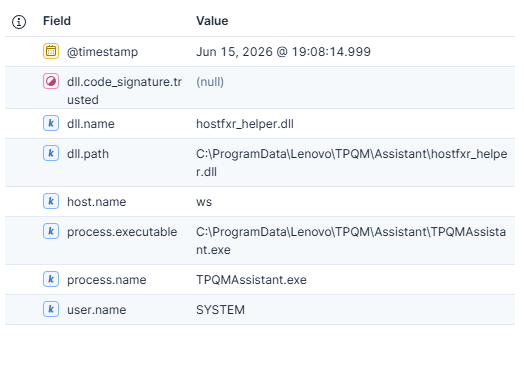Viewport: 524px width, 368px height.
Task: Select the process.name field name
Action: pyautogui.click(x=107, y=280)
